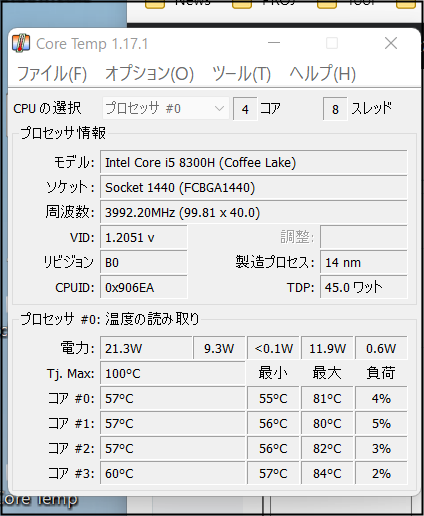
Task: Click コア #0 minimum temperature 55°C
Action: click(273, 398)
